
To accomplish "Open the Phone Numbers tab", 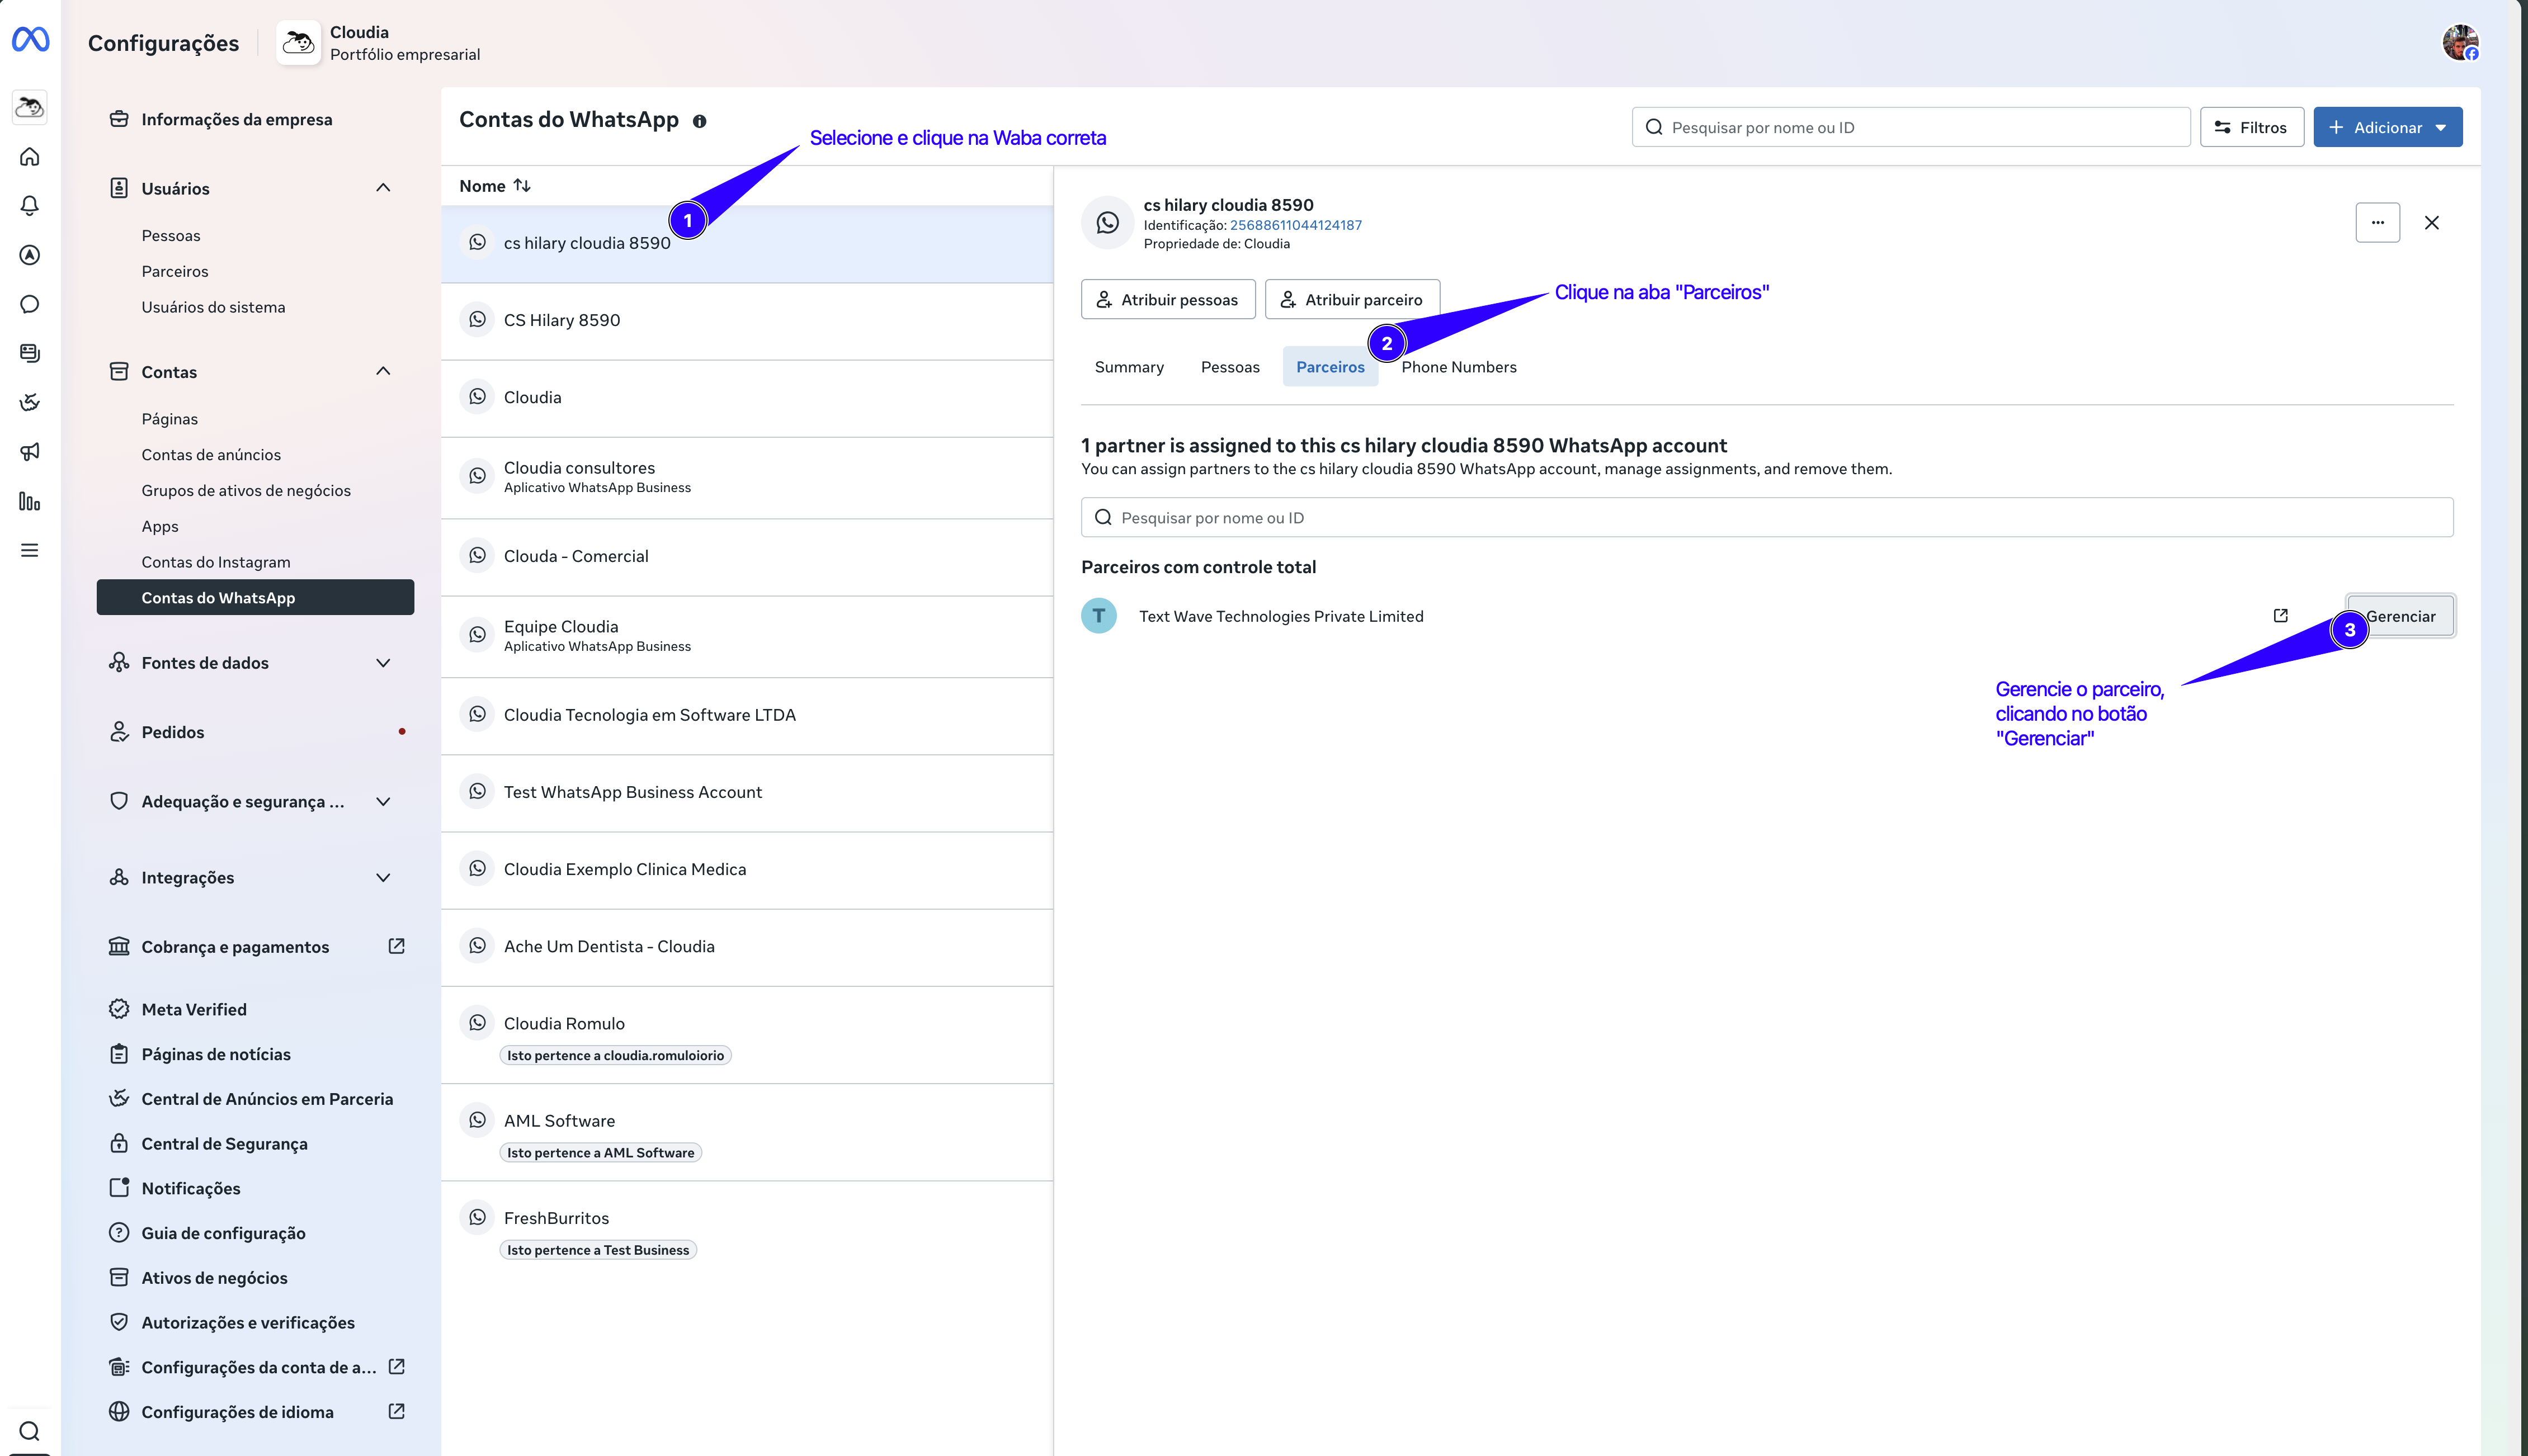I will point(1459,367).
